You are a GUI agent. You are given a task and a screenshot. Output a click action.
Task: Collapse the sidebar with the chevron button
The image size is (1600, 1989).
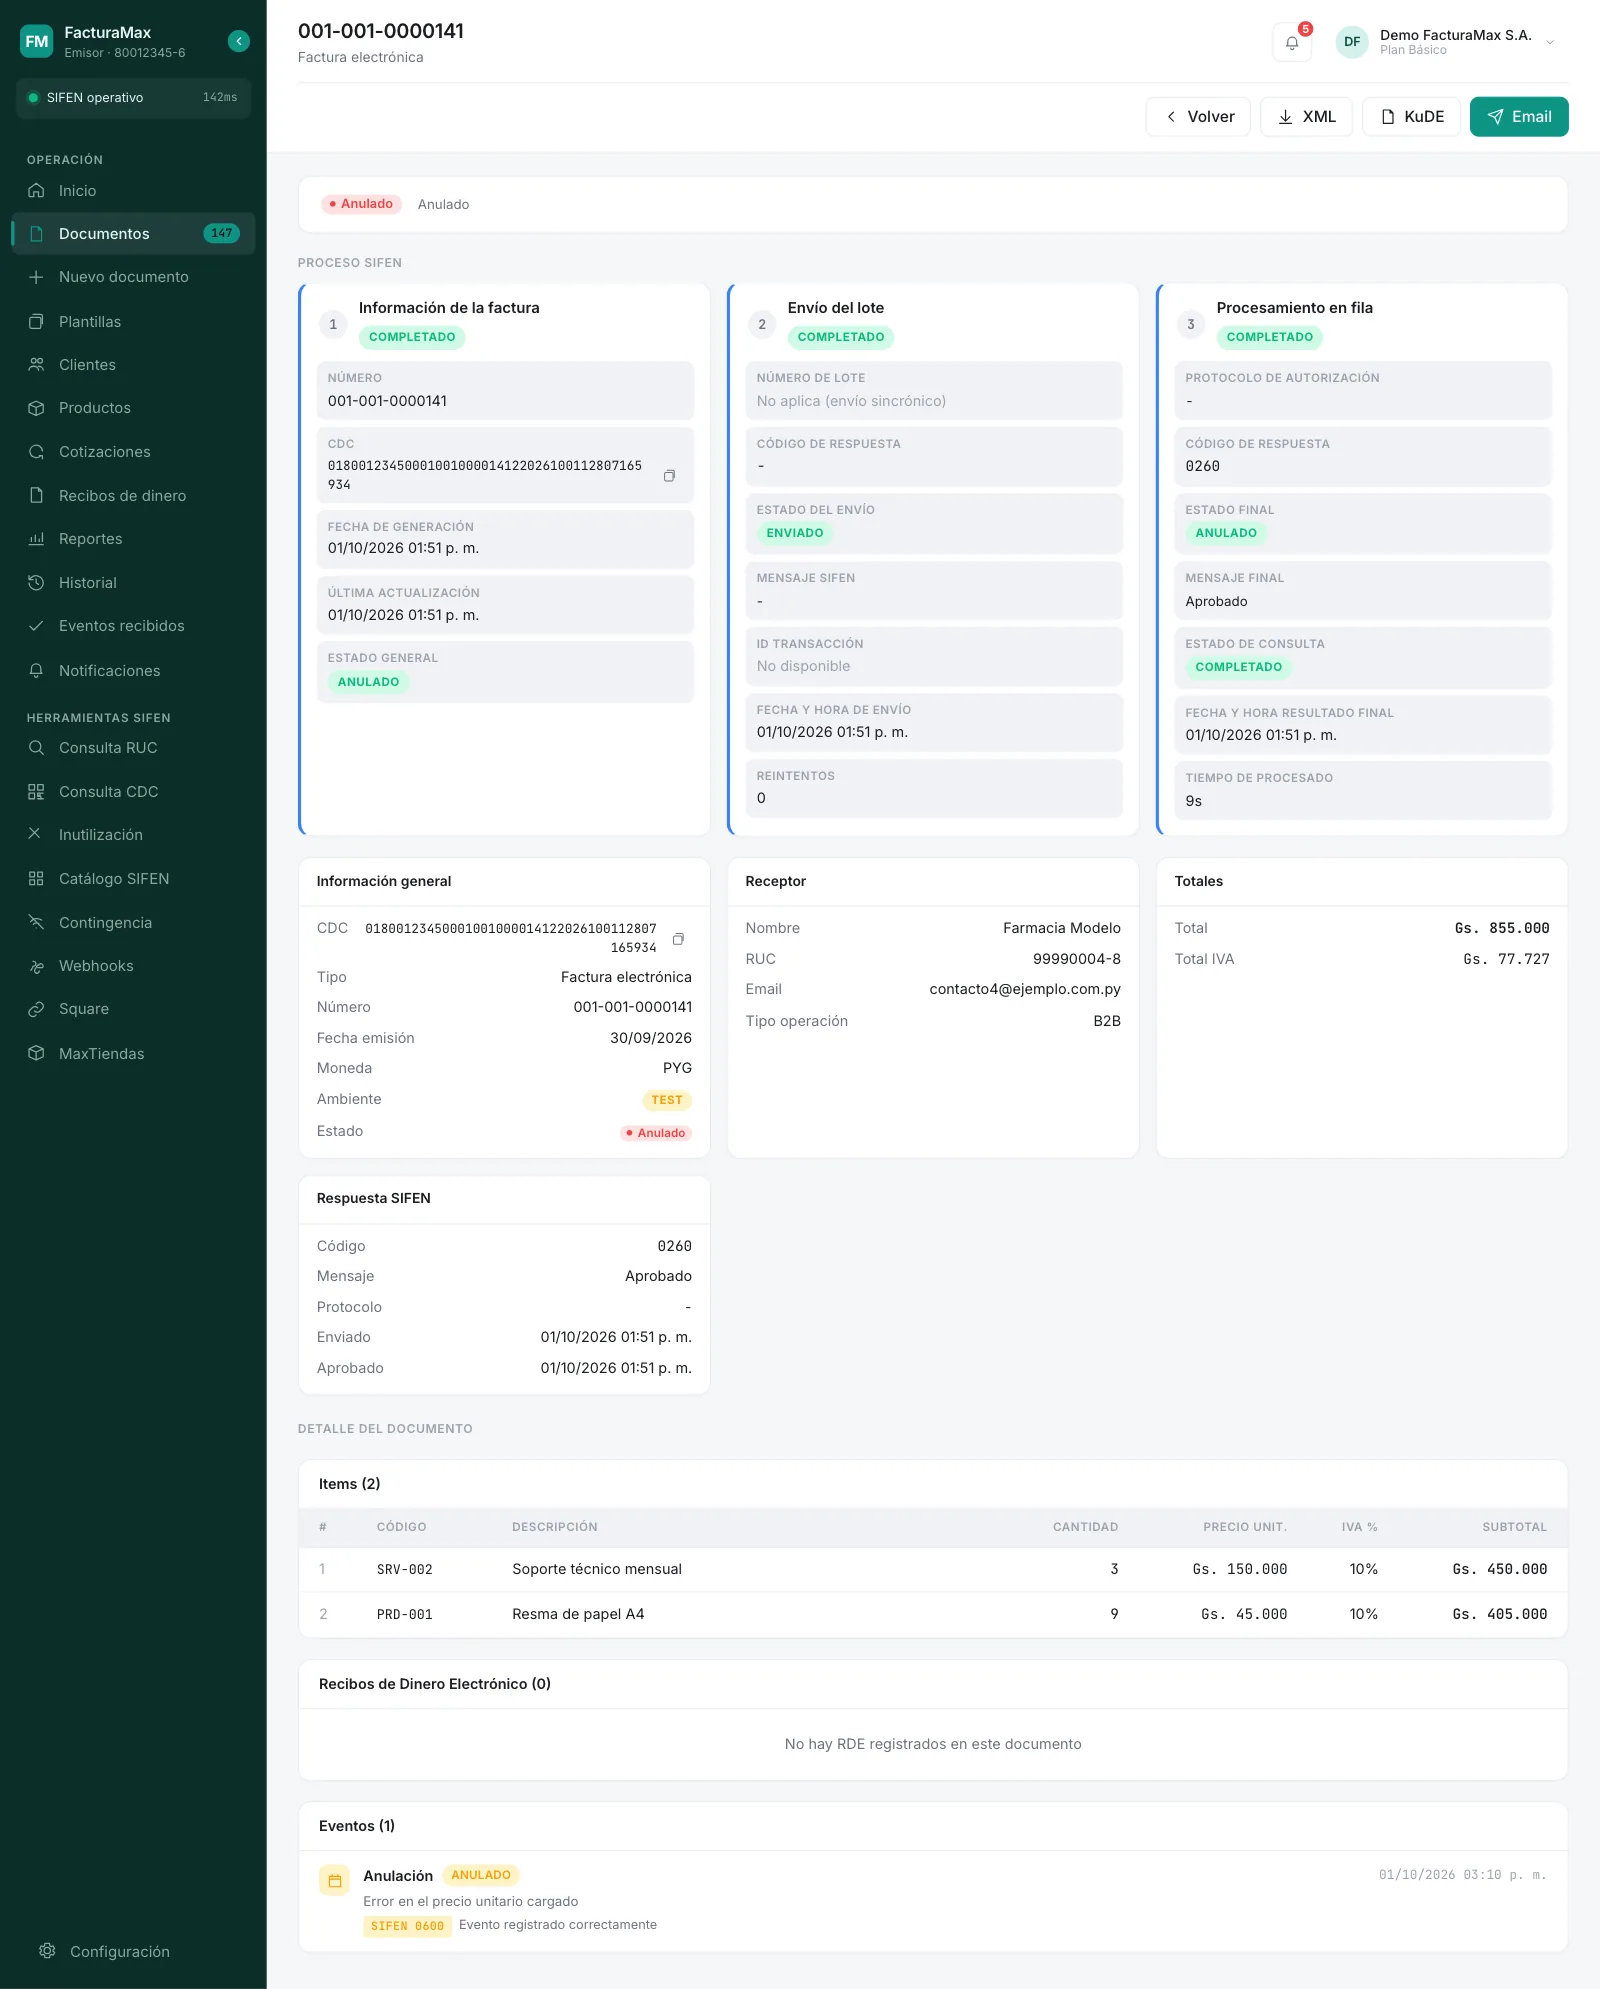tap(239, 41)
